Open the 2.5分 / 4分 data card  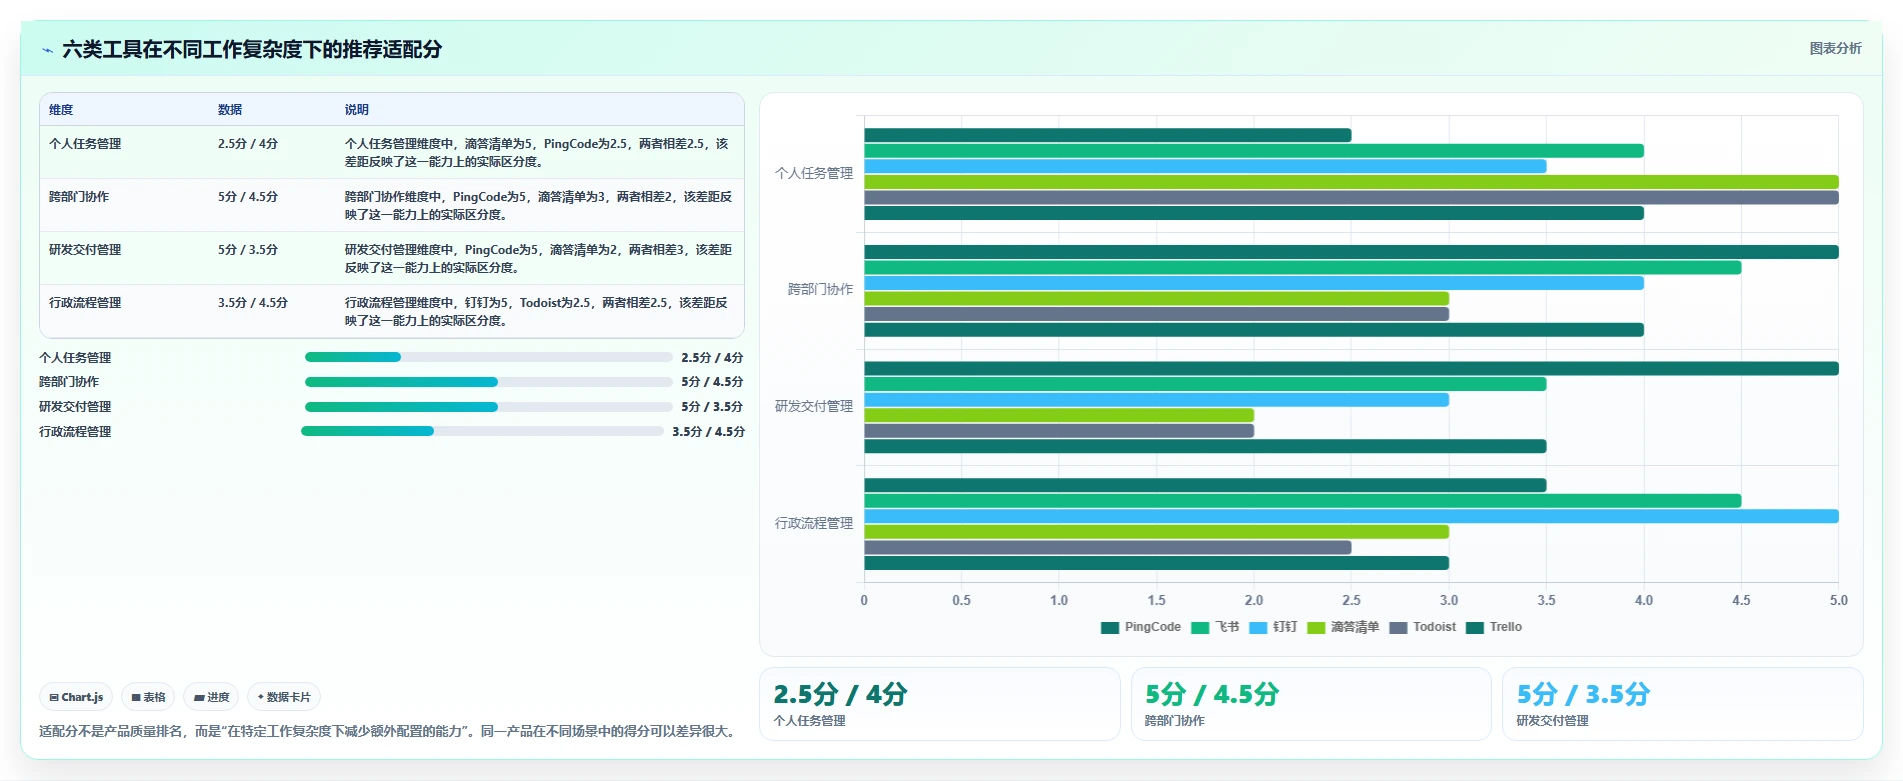click(939, 704)
